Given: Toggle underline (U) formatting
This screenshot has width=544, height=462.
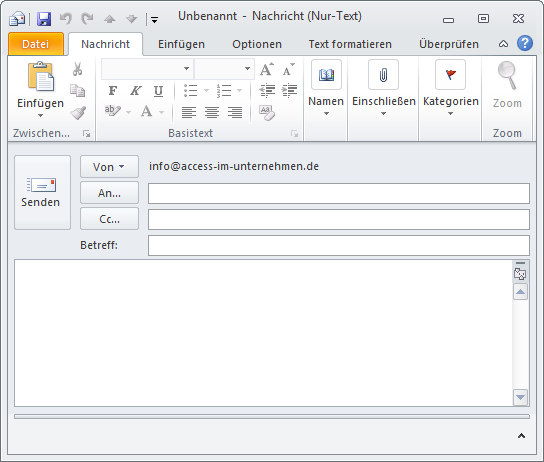Looking at the screenshot, I should 158,91.
